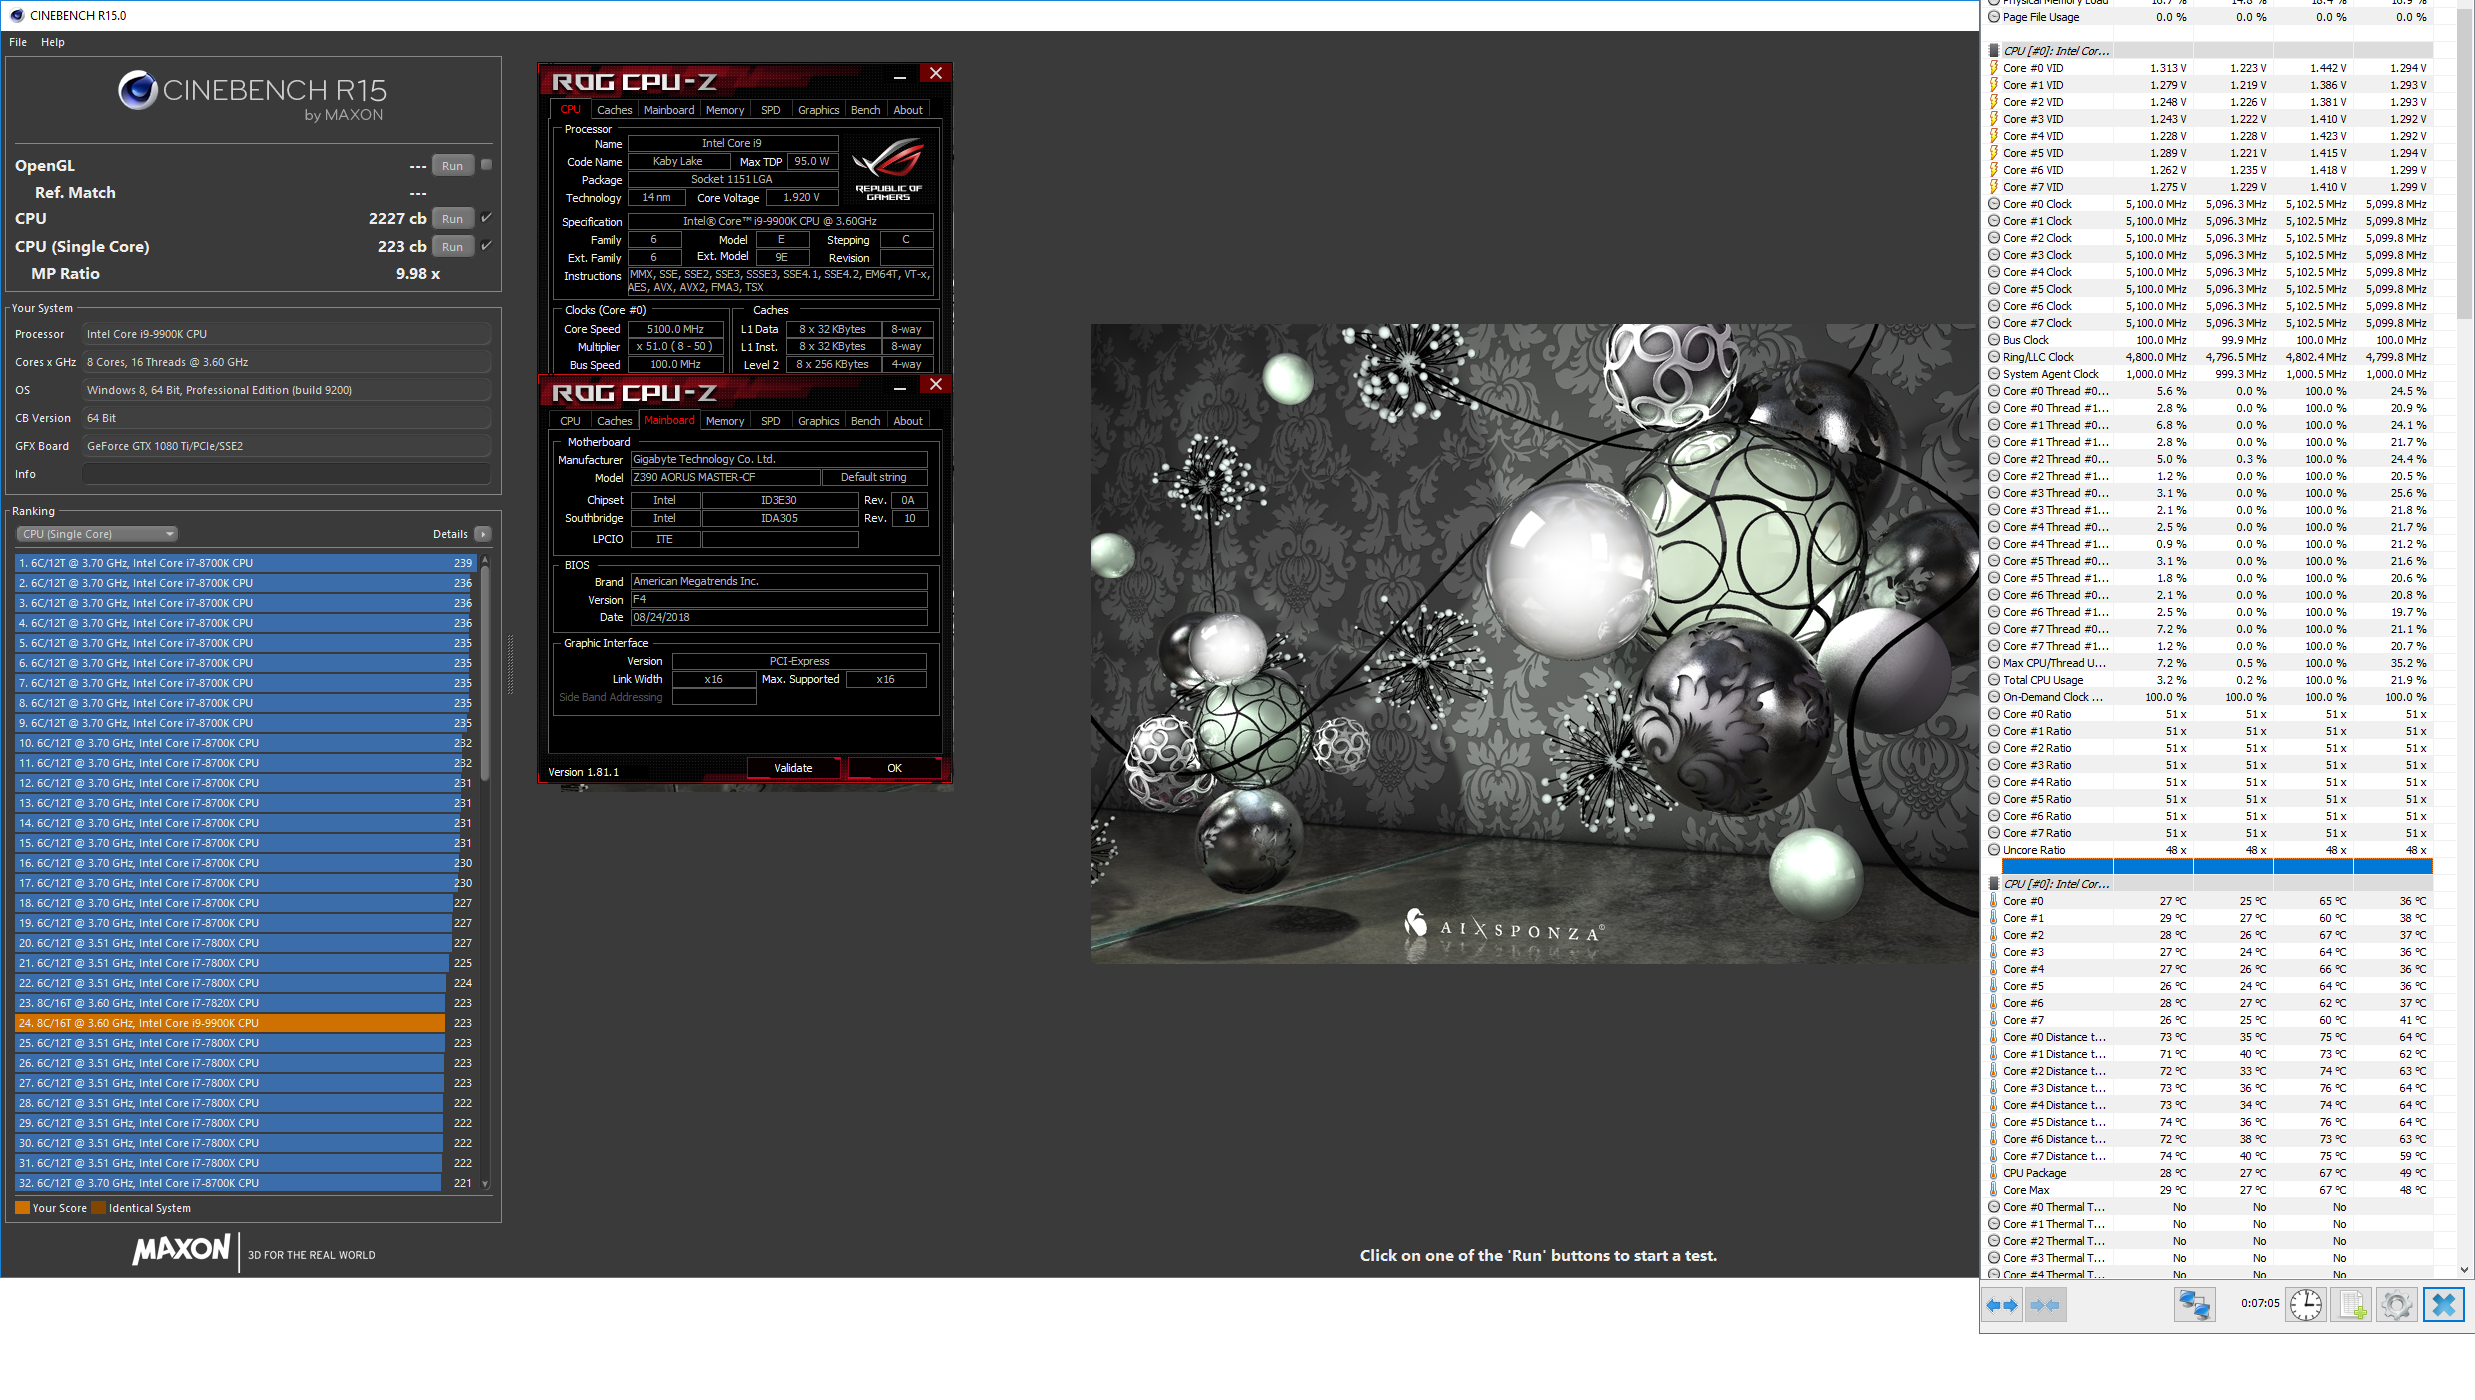This screenshot has height=1400, width=2475.
Task: Run the CPU (Single Core) benchmark
Action: [453, 247]
